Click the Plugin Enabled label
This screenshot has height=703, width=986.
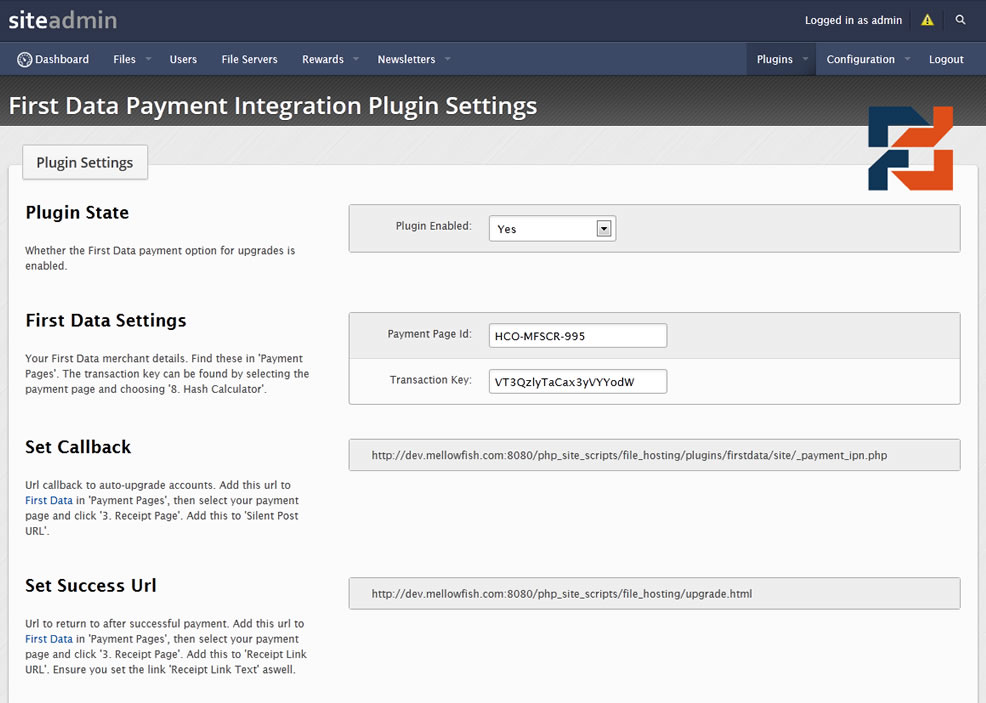433,226
